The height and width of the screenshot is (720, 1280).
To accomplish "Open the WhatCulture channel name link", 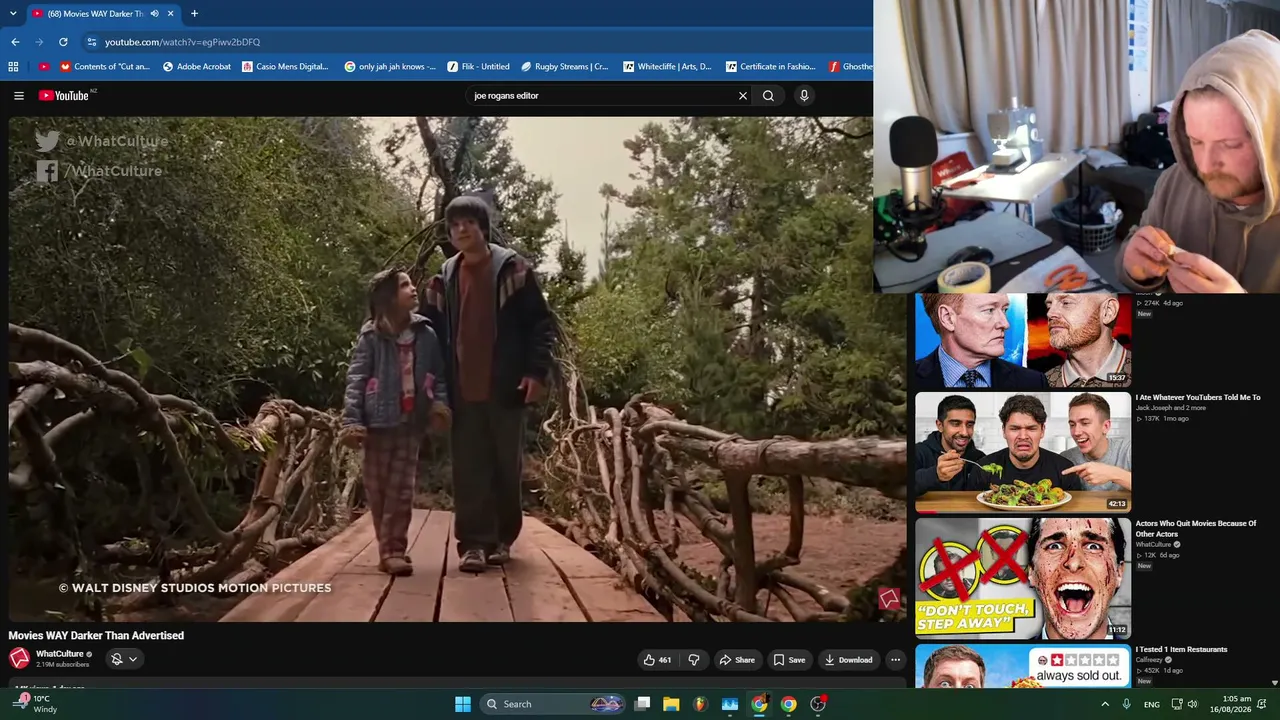I will (60, 654).
